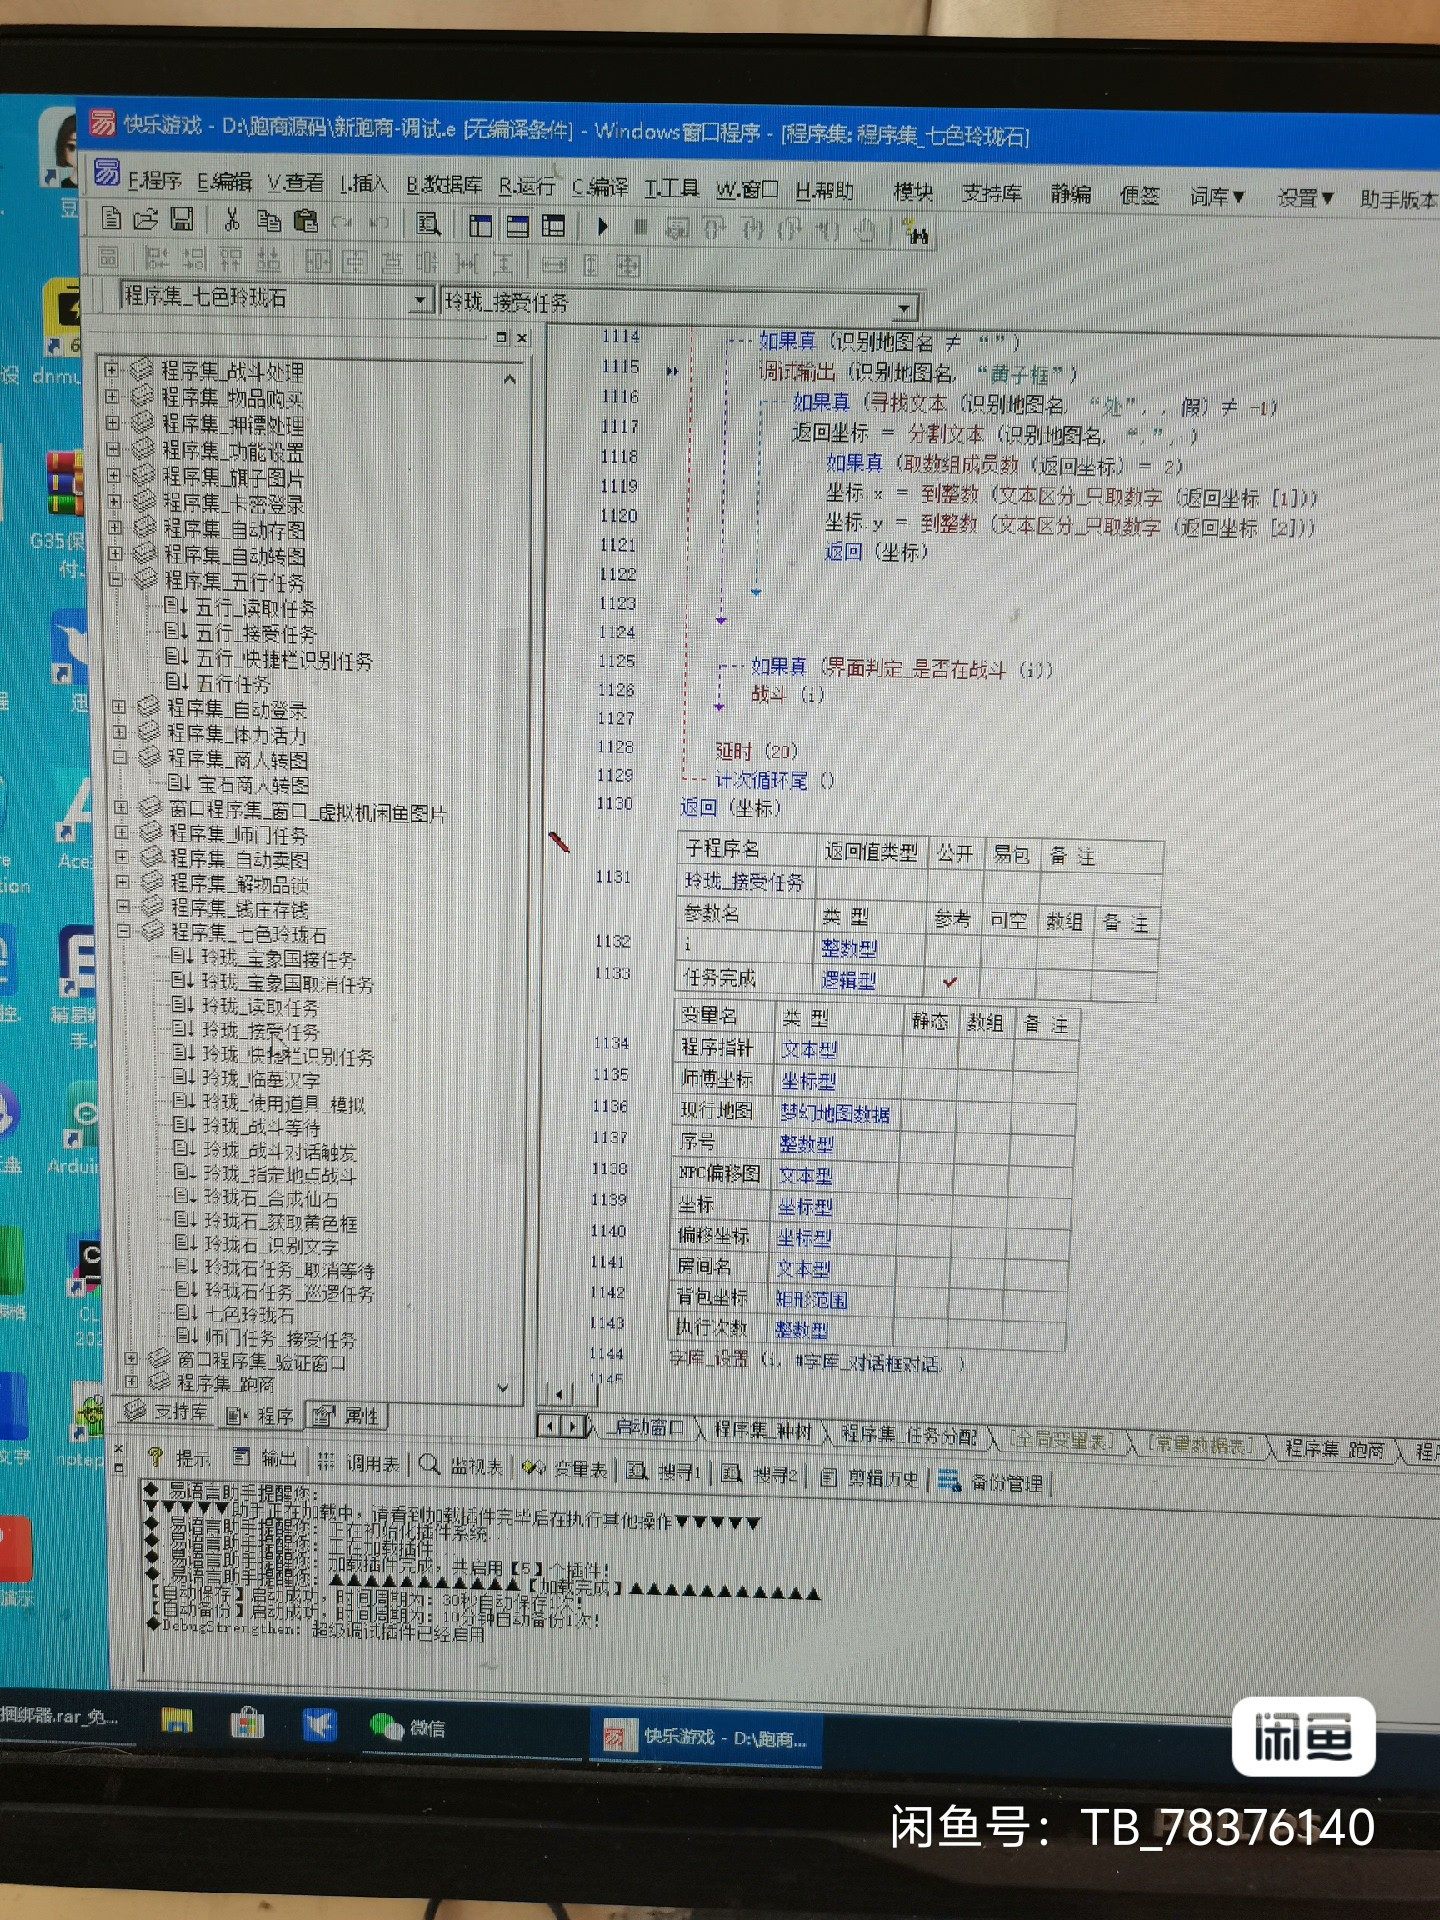Click the editor tab strip scroll-left arrow

click(x=549, y=1424)
